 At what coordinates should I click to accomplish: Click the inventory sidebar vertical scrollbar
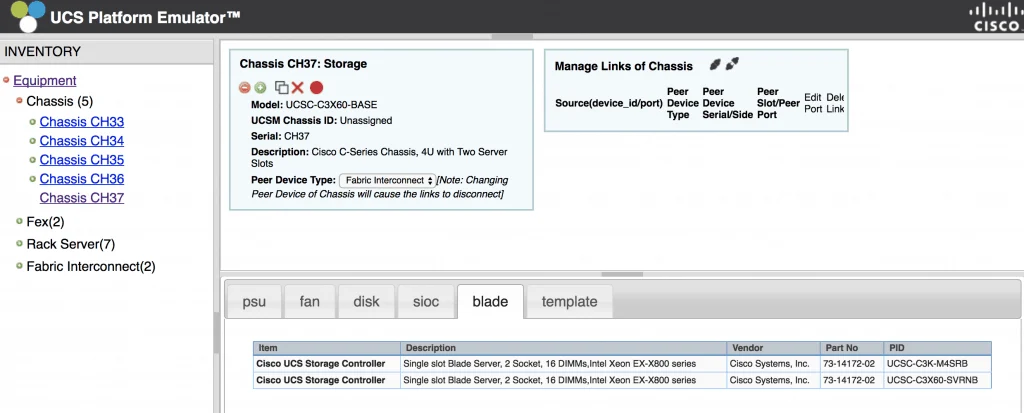(x=217, y=333)
